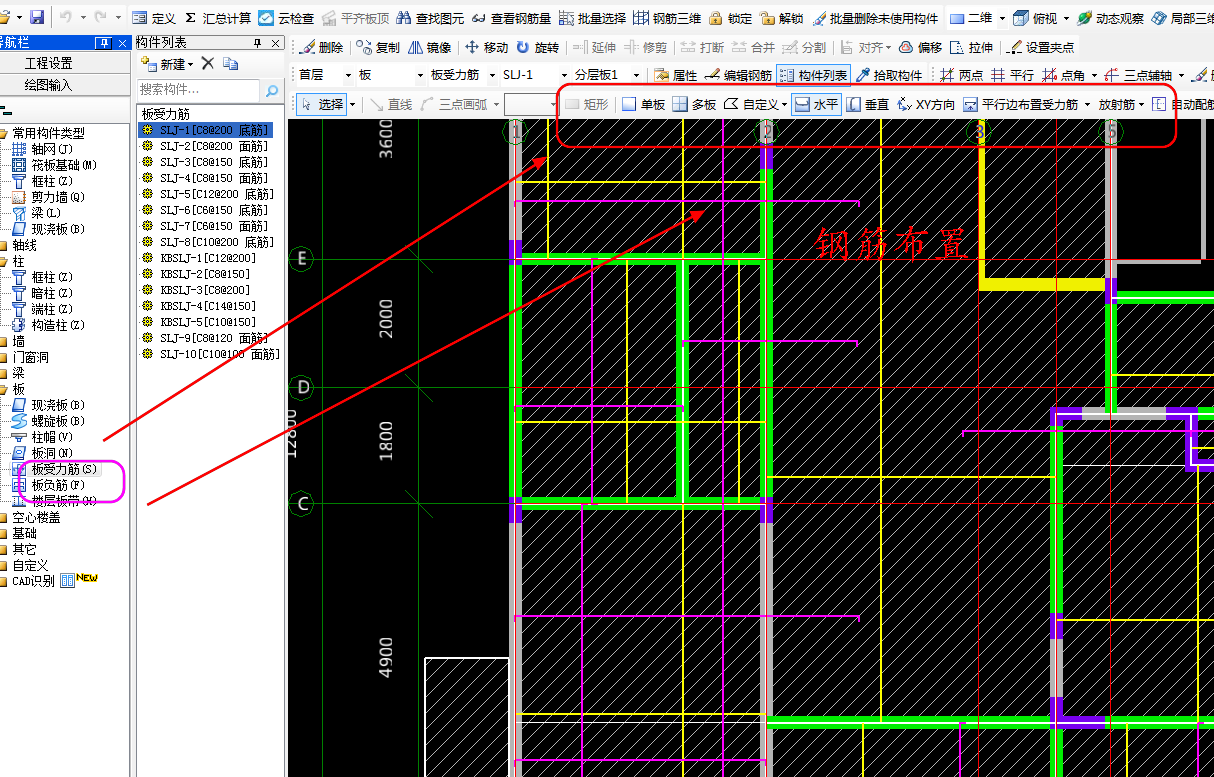Image resolution: width=1214 pixels, height=777 pixels.
Task: Click the 移动 move tool
Action: point(487,48)
